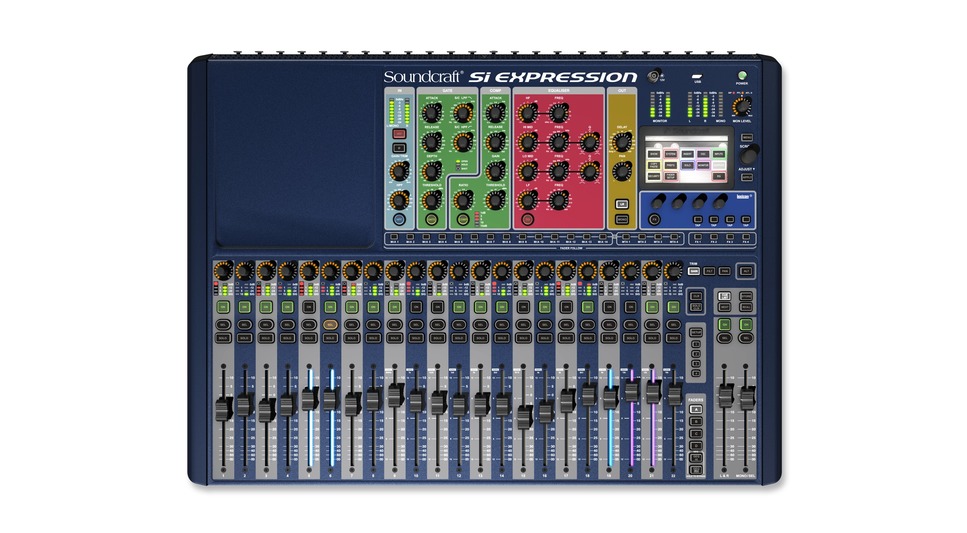
Task: Select the highlighted orange SEL button on channel 6
Action: pos(329,326)
